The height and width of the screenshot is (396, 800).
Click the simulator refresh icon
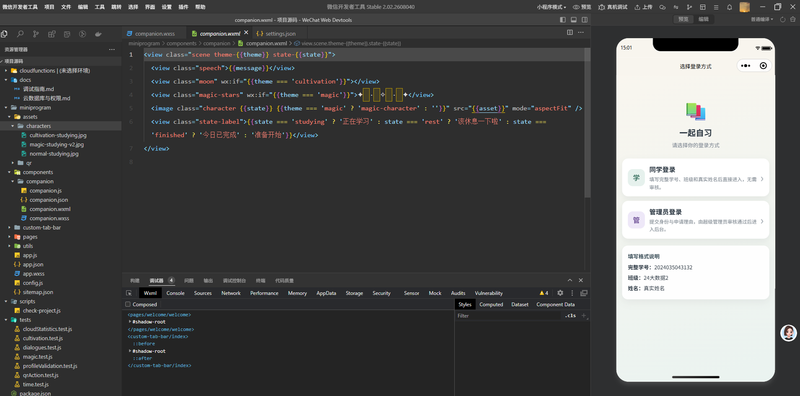[784, 19]
